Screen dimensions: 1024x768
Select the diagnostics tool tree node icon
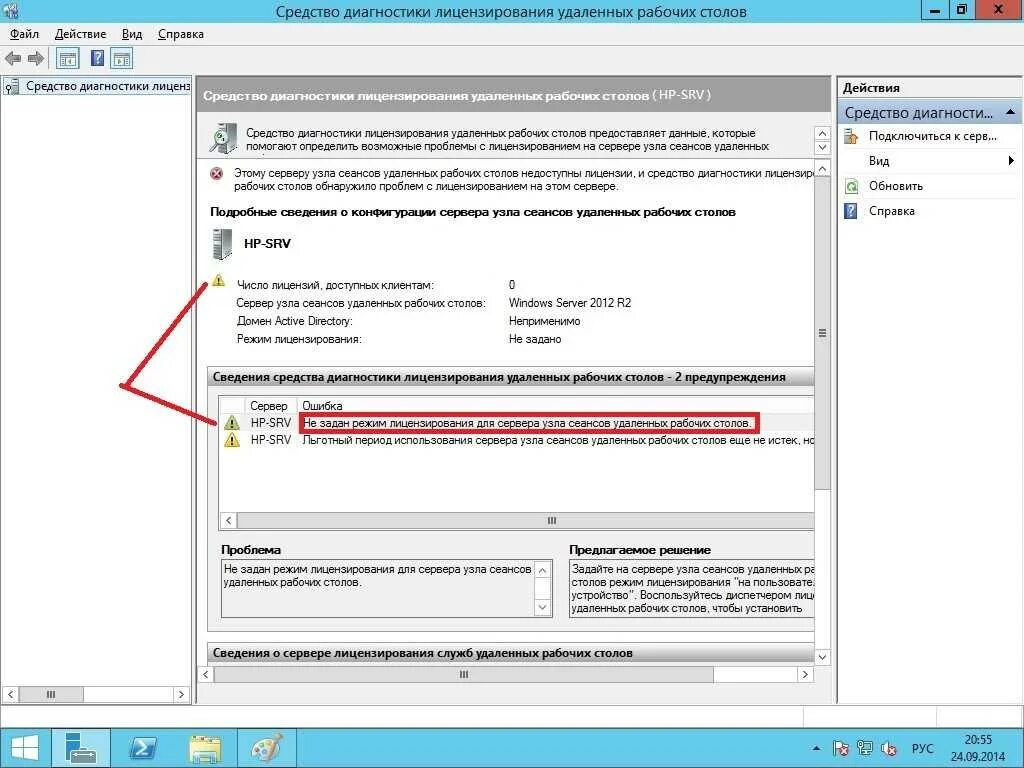tap(11, 86)
